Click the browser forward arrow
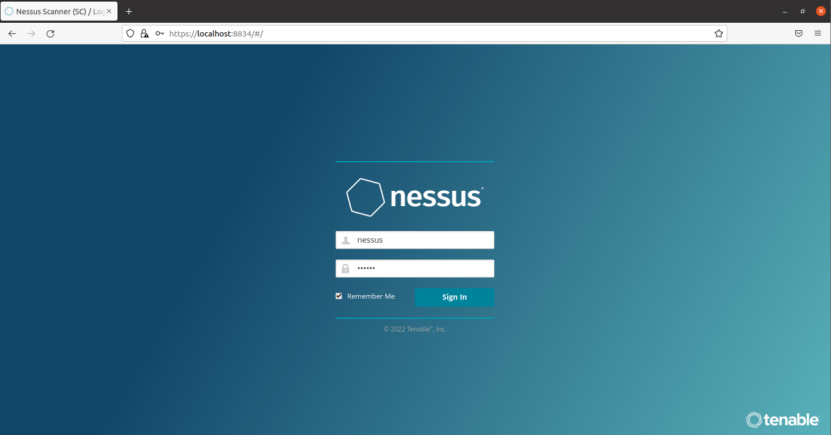This screenshot has height=436, width=831. [x=31, y=33]
